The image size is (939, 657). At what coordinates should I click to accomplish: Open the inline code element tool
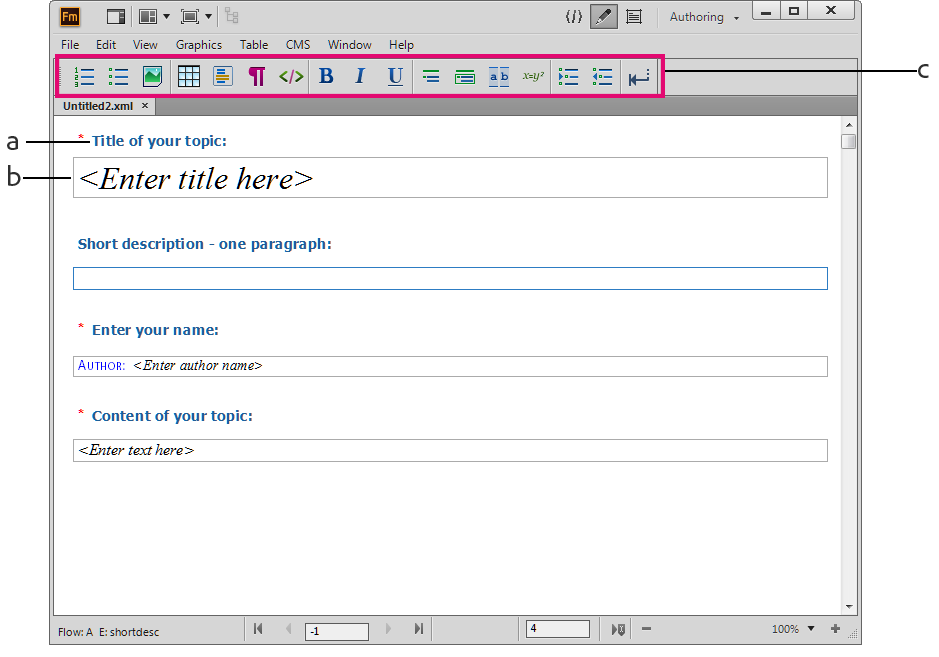(x=290, y=76)
